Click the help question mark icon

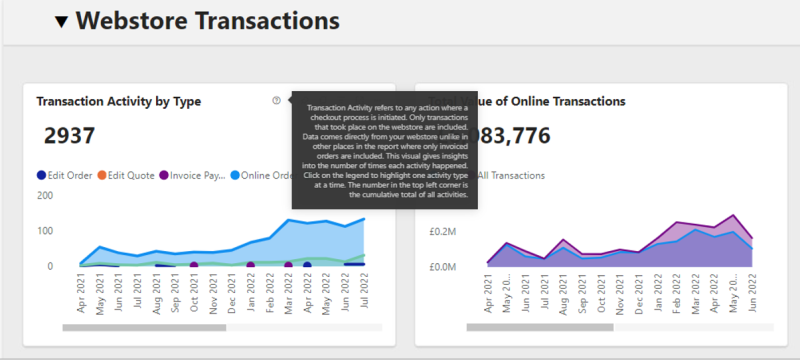277,100
